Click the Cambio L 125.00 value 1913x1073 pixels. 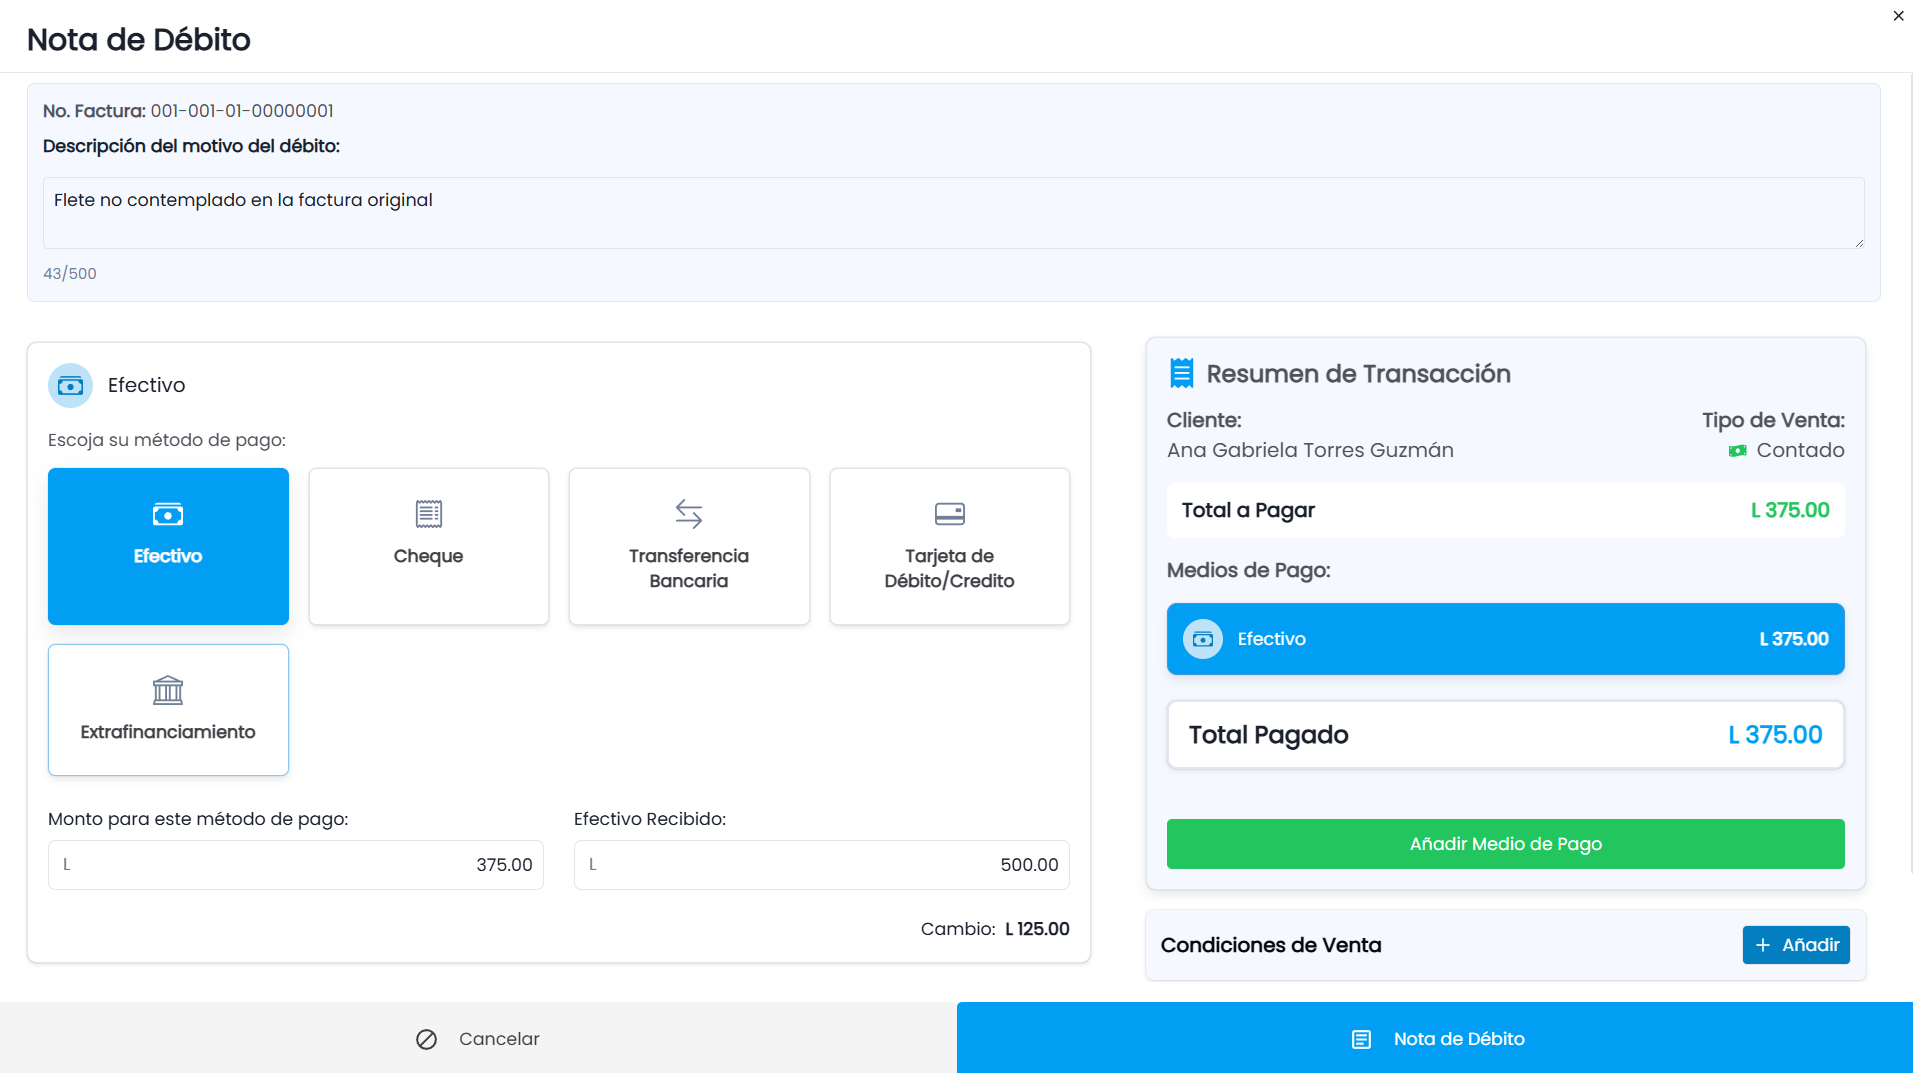pos(1037,929)
